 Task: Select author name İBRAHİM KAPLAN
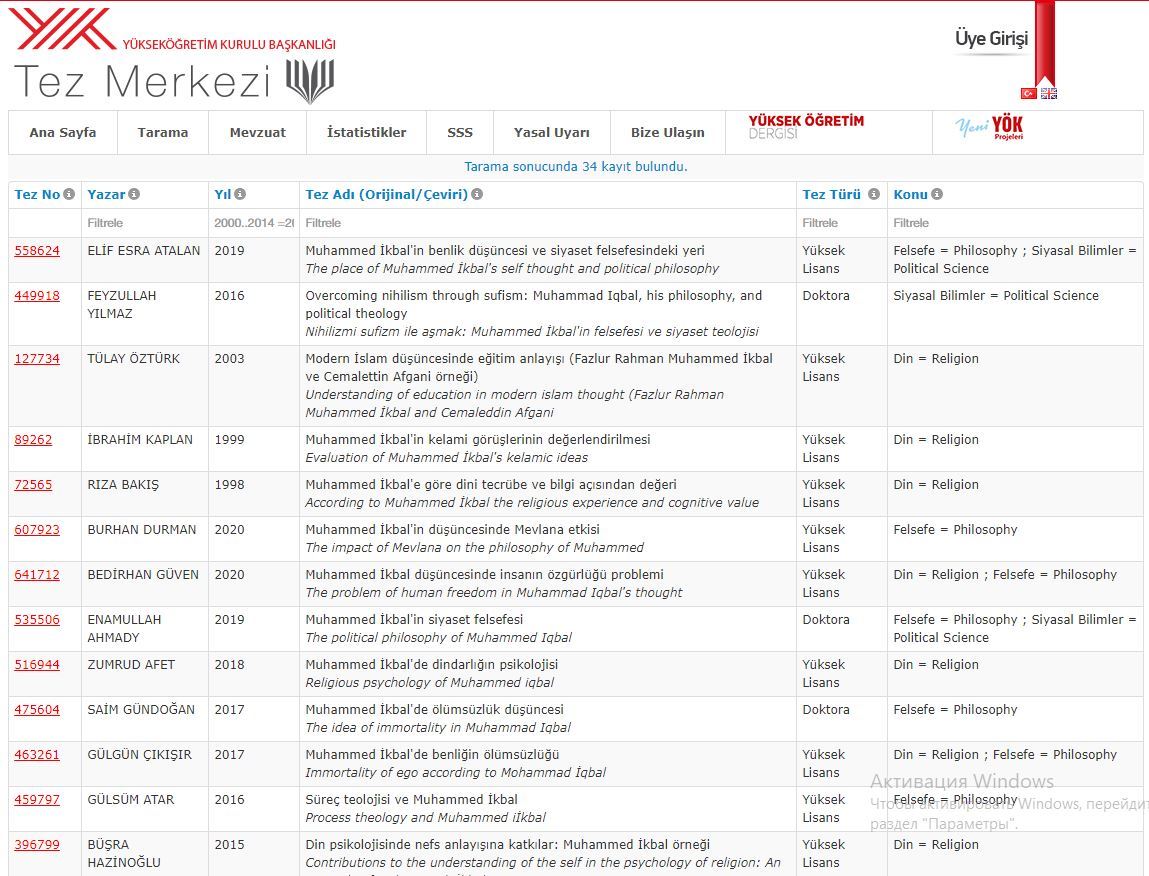click(140, 440)
